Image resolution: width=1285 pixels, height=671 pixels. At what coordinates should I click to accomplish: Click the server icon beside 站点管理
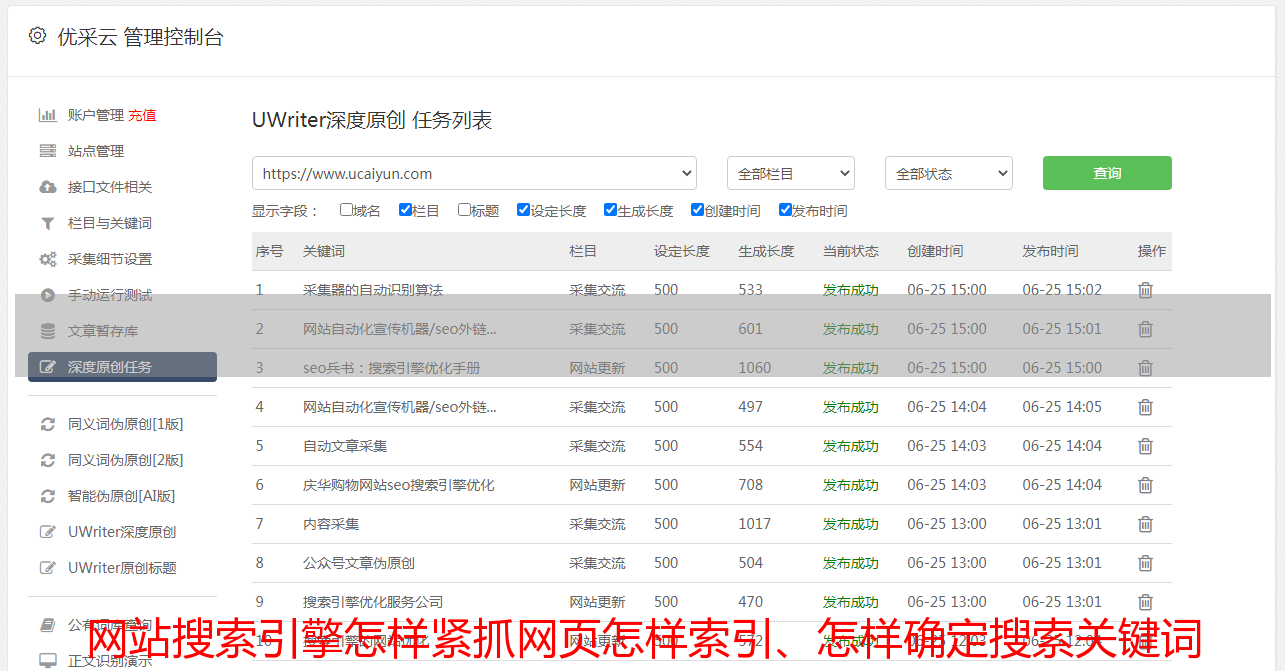(x=47, y=151)
